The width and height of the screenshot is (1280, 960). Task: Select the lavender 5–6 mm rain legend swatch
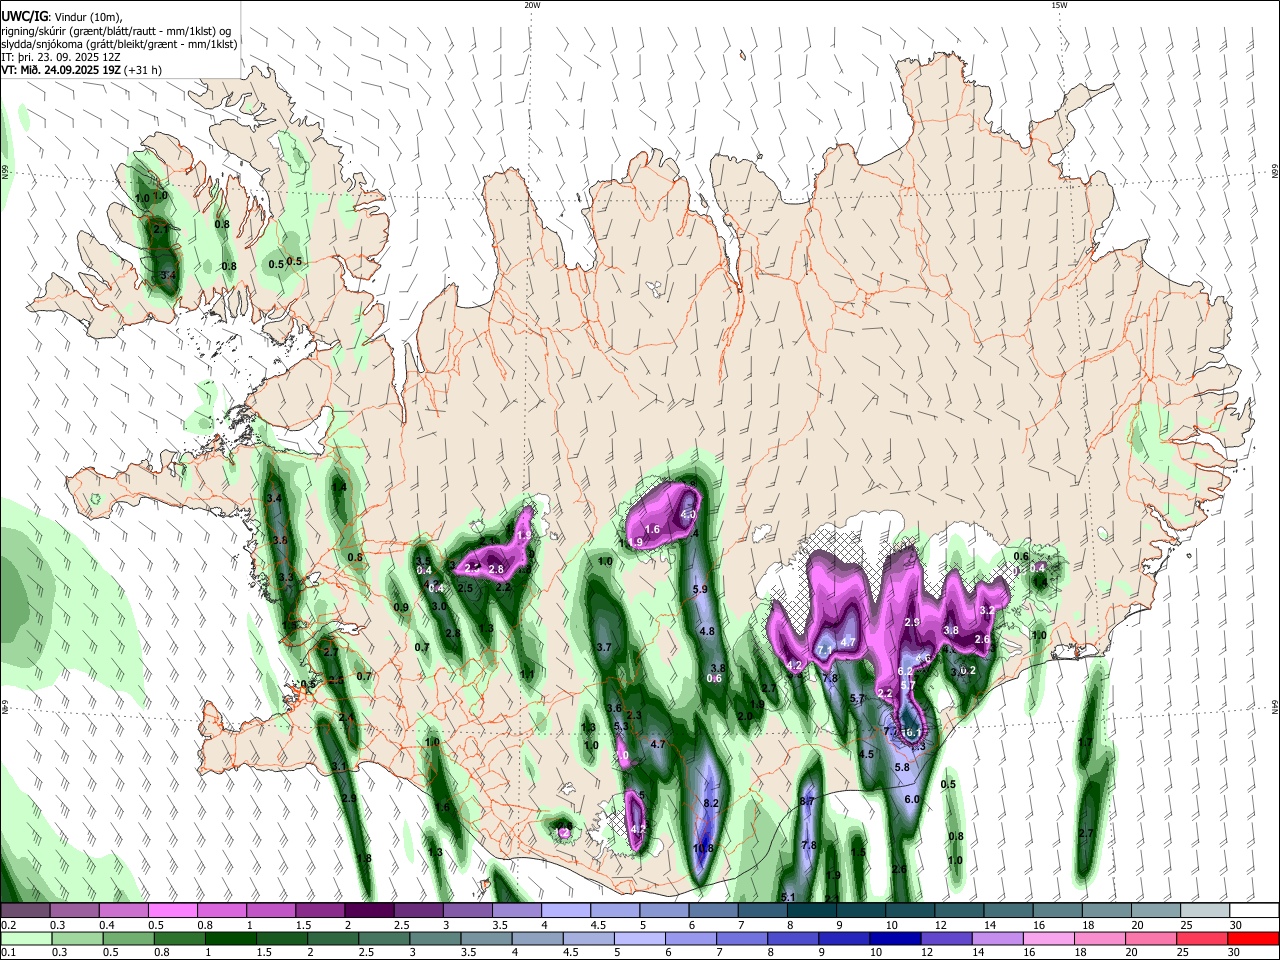(x=640, y=938)
